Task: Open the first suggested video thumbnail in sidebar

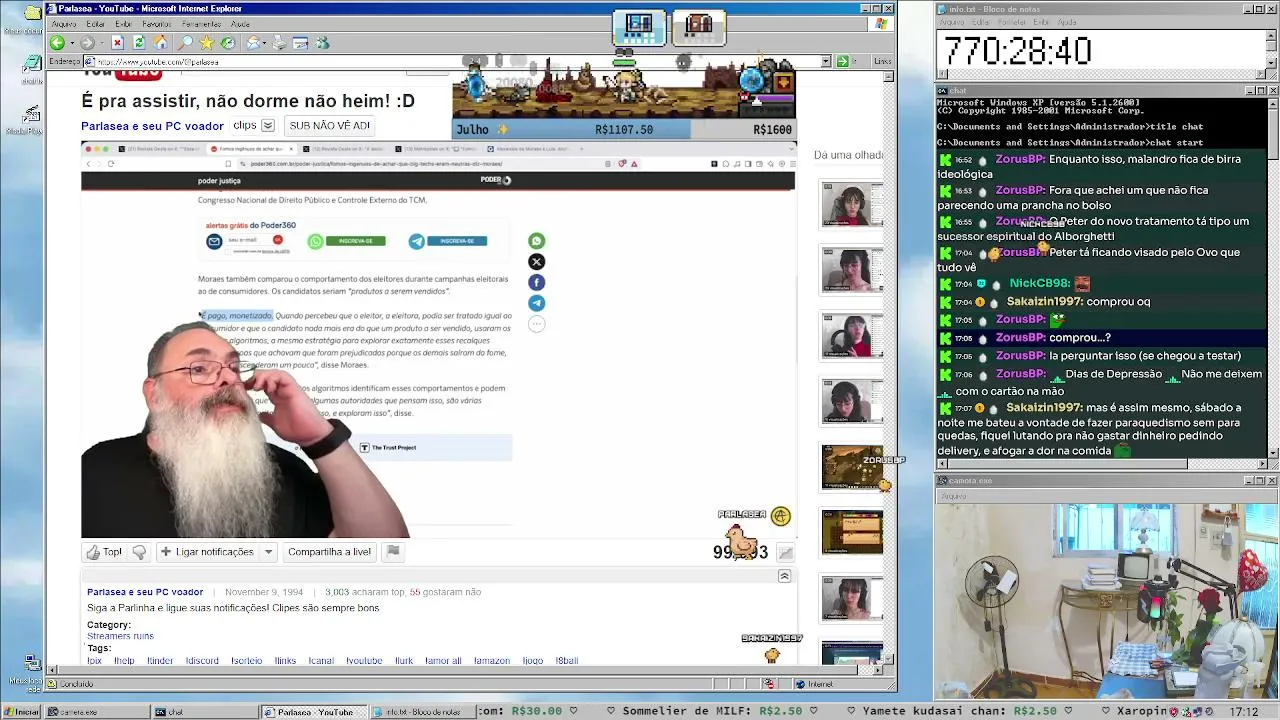Action: [852, 204]
